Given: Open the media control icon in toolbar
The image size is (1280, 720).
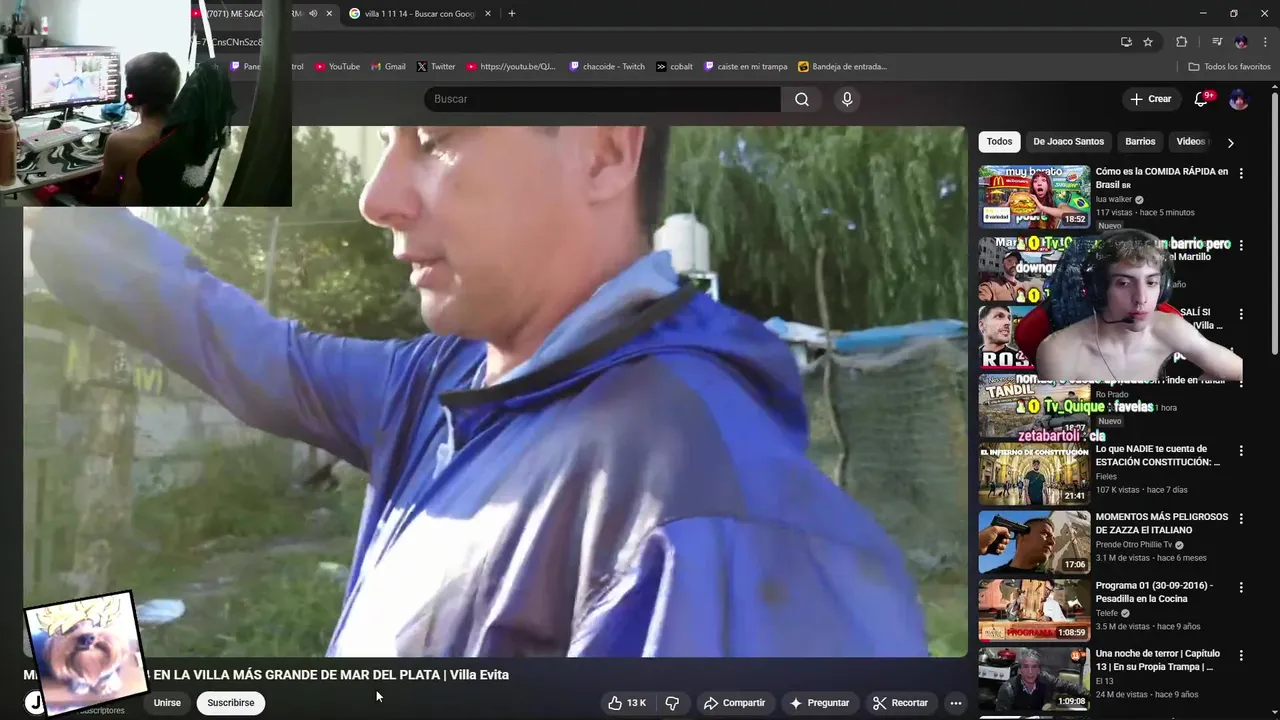Looking at the screenshot, I should click(x=1217, y=42).
